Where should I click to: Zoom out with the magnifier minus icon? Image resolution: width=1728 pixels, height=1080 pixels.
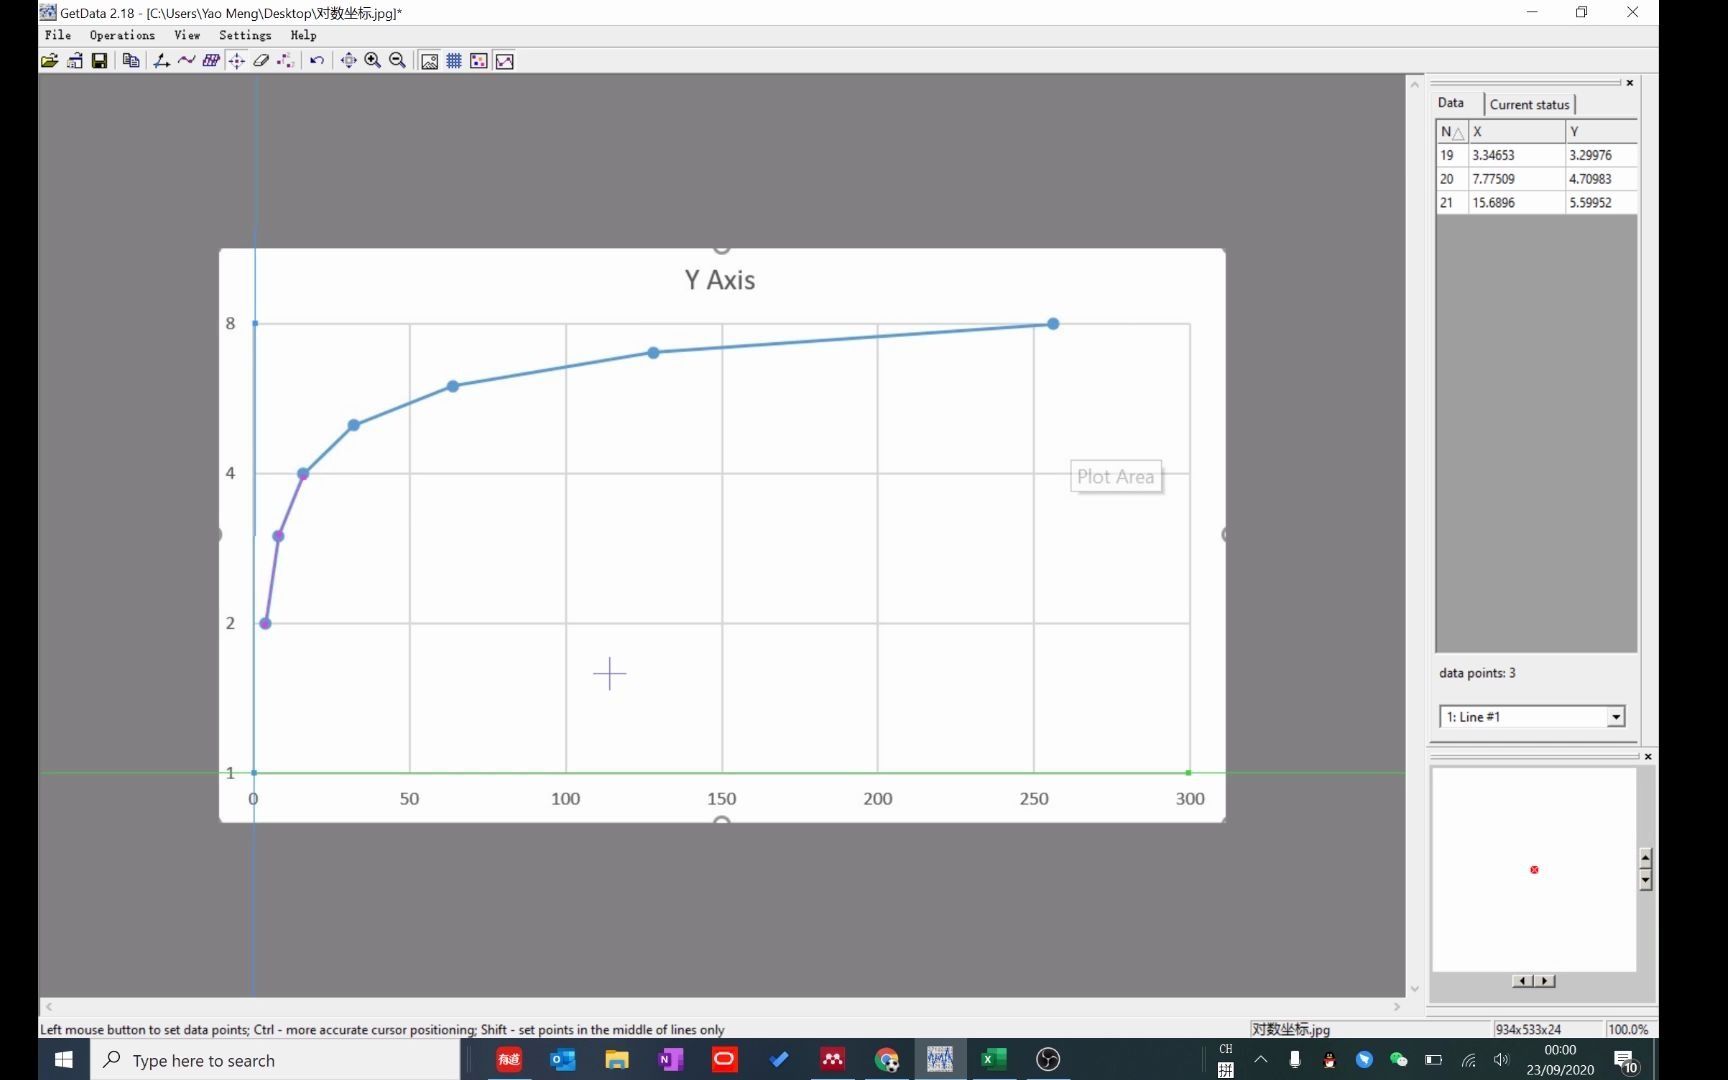point(398,61)
